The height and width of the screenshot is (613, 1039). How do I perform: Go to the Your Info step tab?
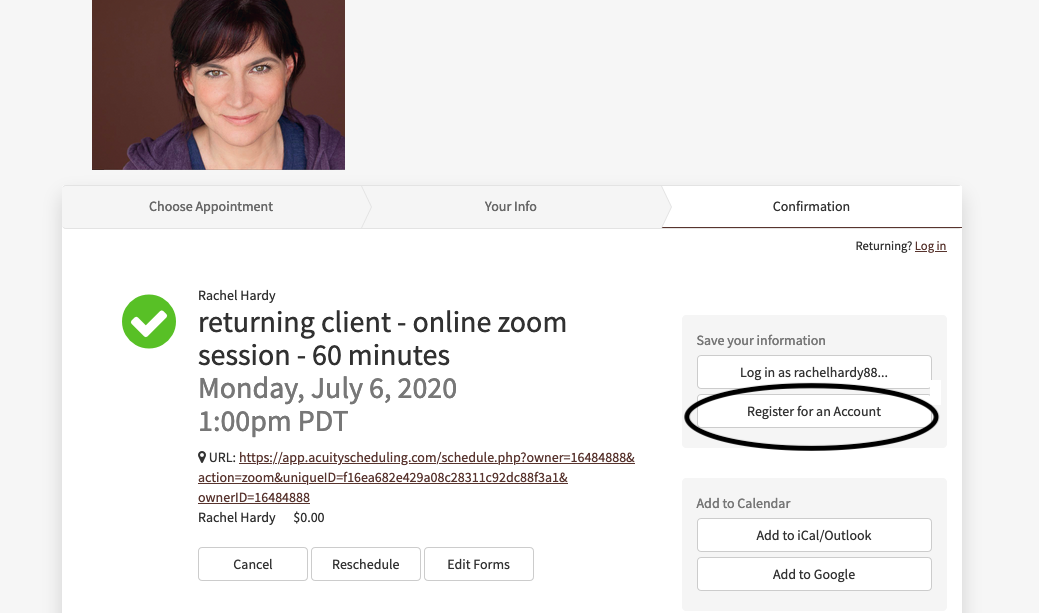coord(510,207)
